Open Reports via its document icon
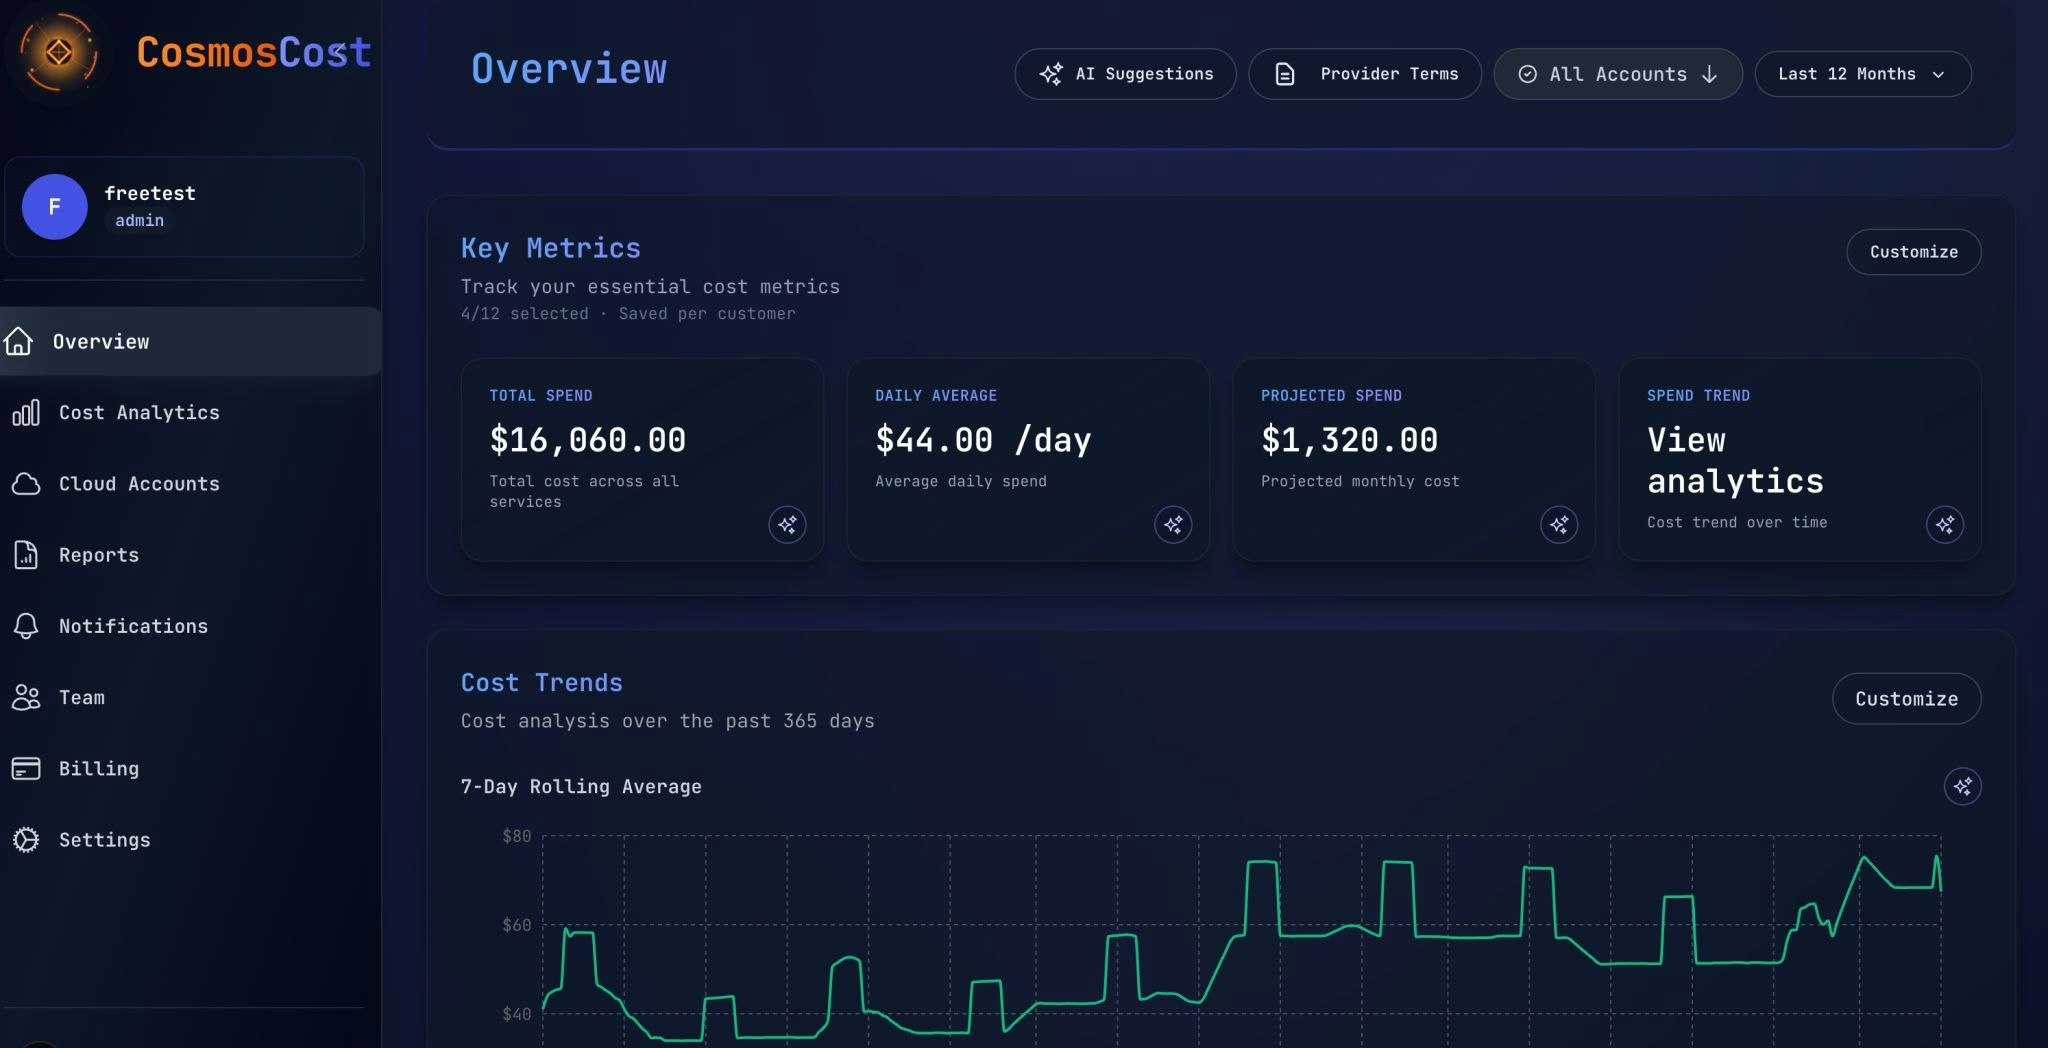The image size is (2048, 1048). click(x=26, y=555)
